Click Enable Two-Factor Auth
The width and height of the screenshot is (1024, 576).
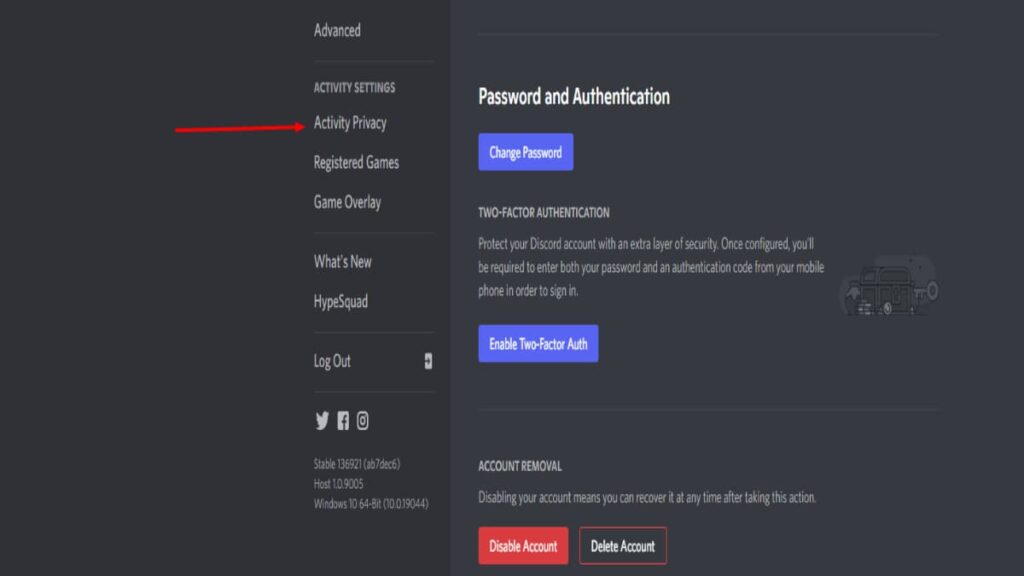click(x=538, y=343)
